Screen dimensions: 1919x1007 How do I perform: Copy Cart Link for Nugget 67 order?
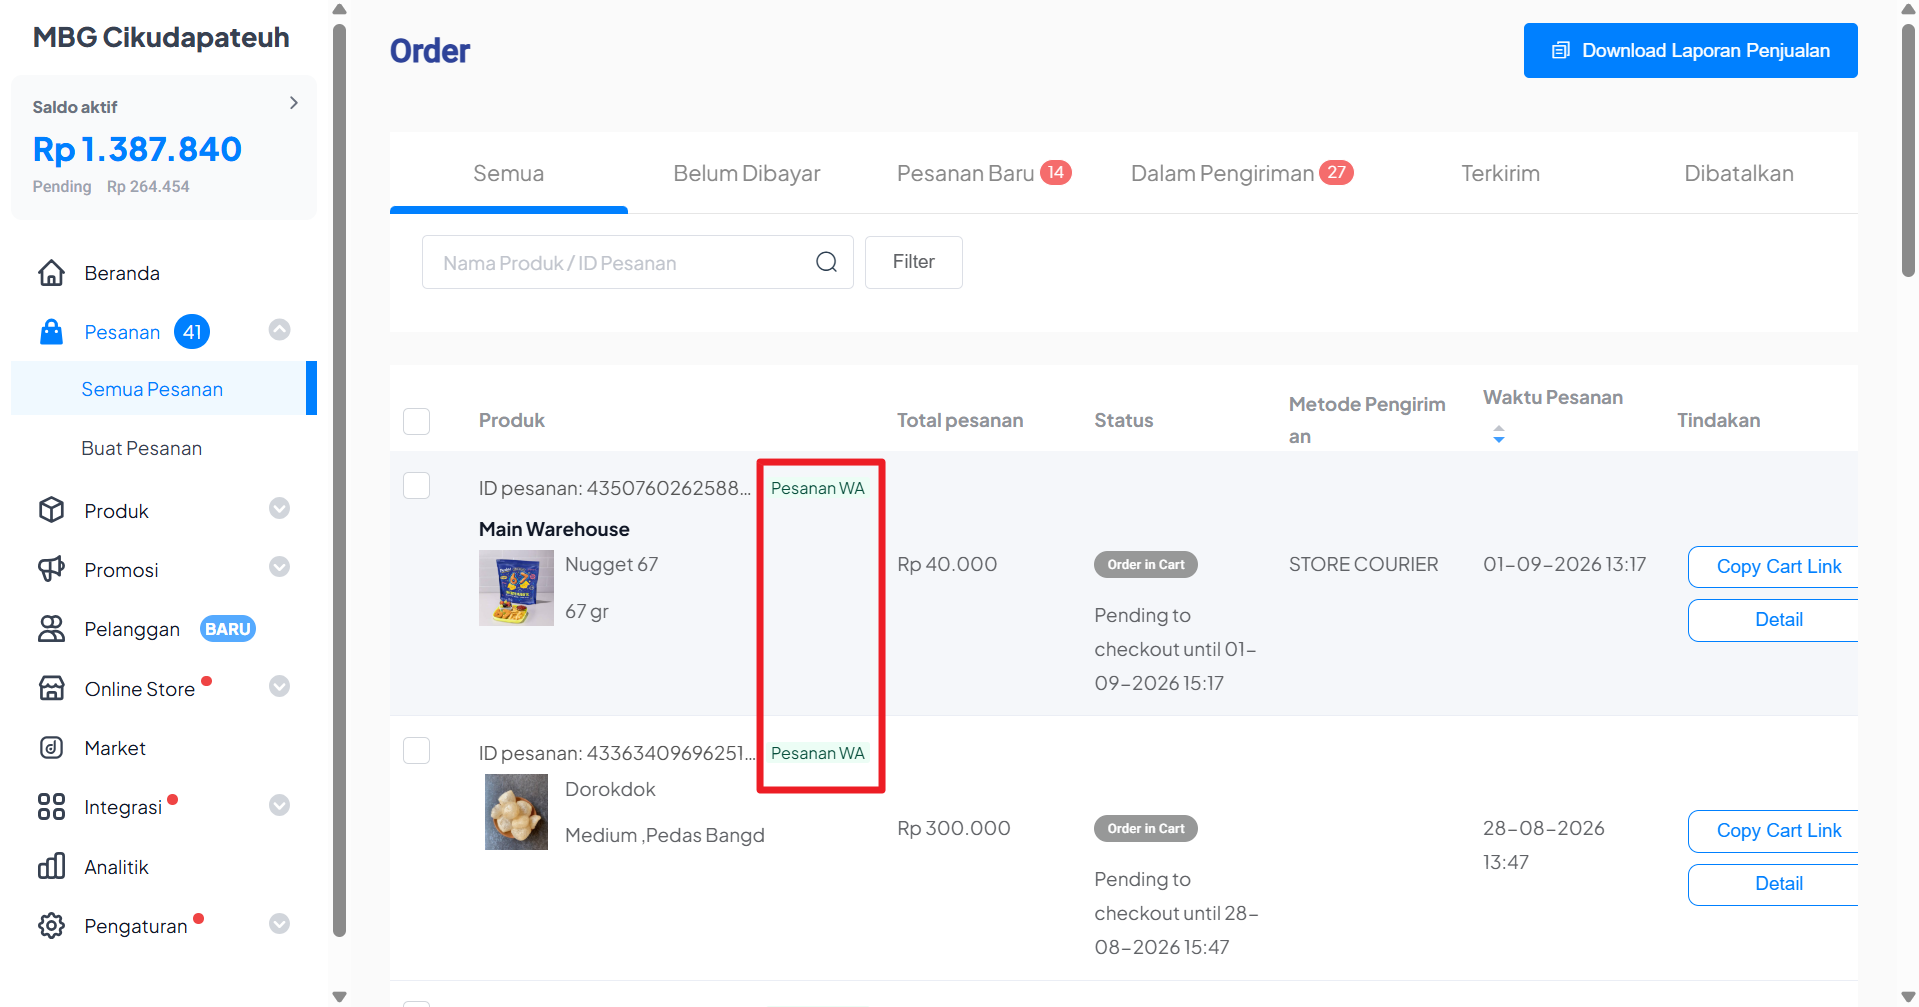(1778, 566)
